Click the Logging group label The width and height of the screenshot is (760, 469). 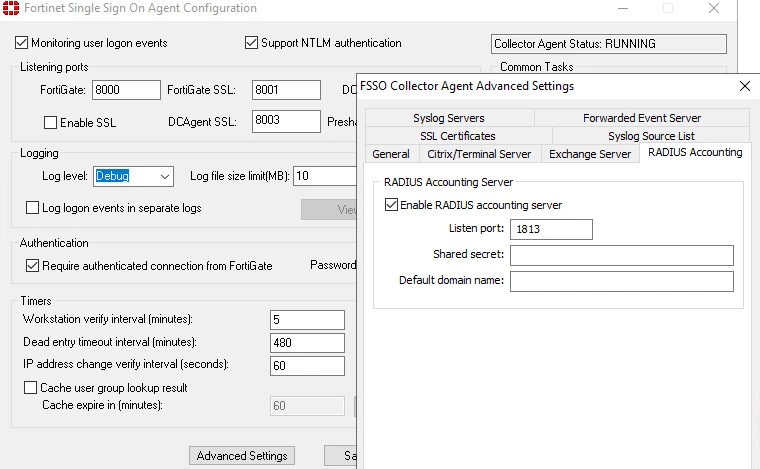click(39, 153)
